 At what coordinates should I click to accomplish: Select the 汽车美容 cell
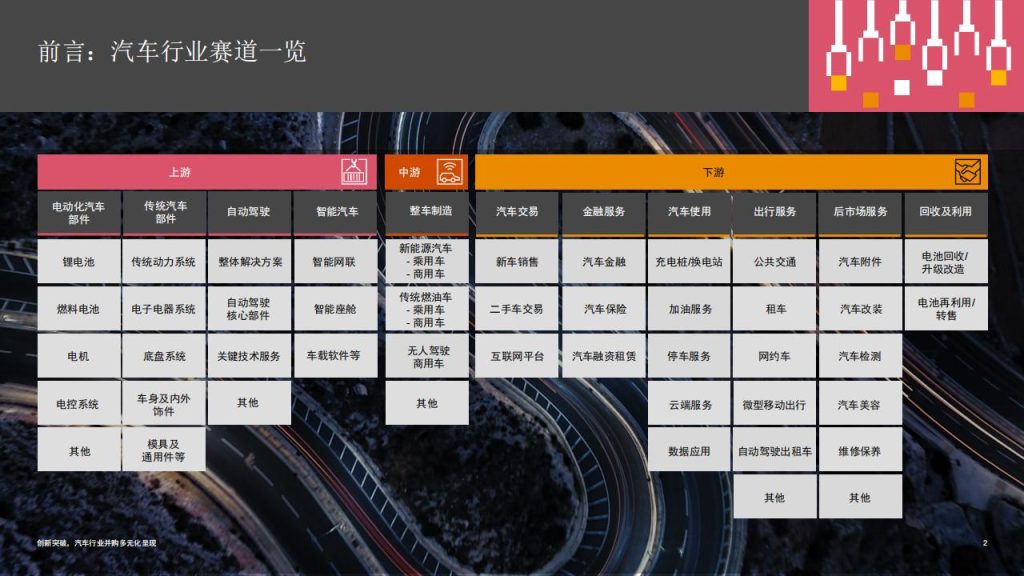(x=860, y=404)
